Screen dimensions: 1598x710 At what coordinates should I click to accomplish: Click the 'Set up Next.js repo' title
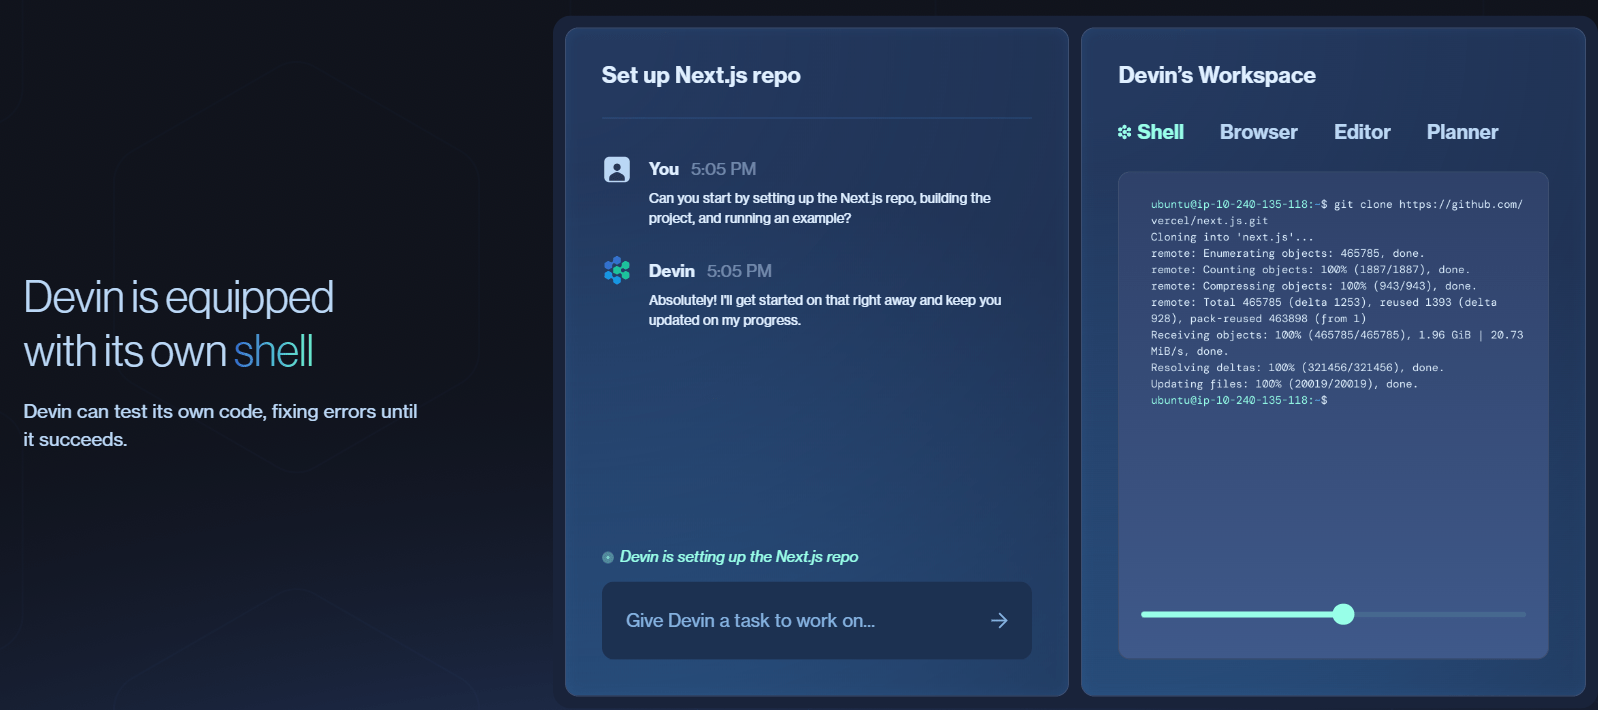click(x=701, y=75)
